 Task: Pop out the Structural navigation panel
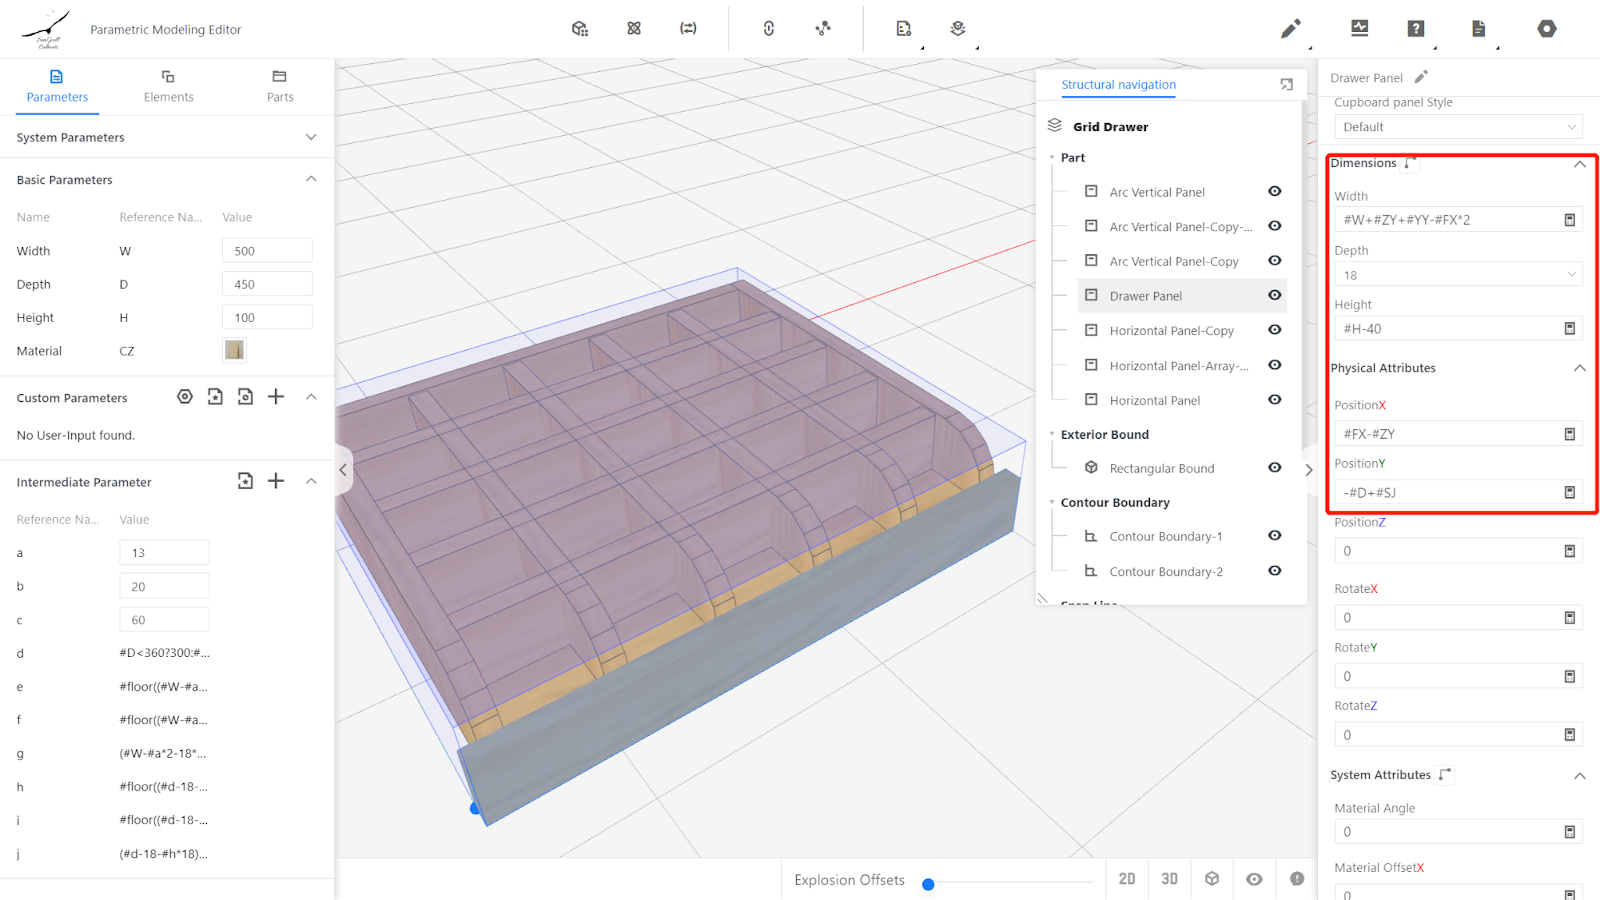tap(1286, 85)
